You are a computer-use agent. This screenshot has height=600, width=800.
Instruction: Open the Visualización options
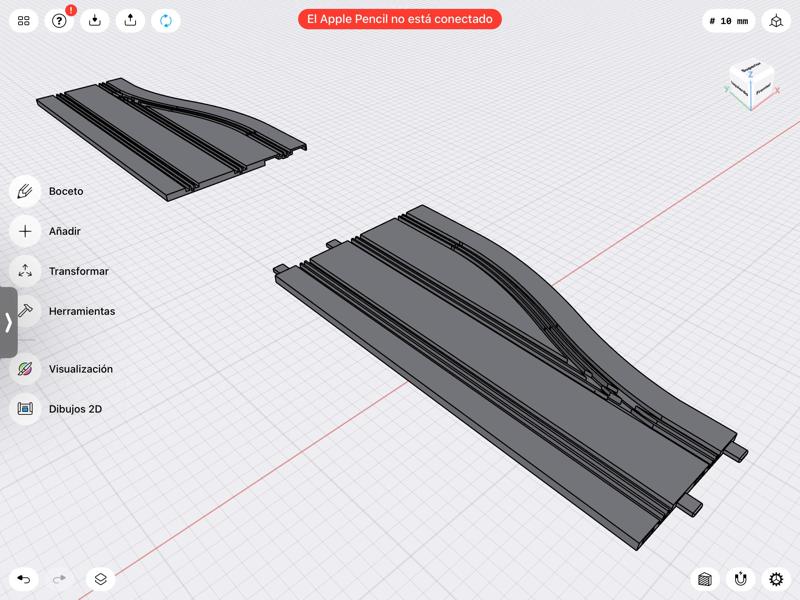[60, 368]
